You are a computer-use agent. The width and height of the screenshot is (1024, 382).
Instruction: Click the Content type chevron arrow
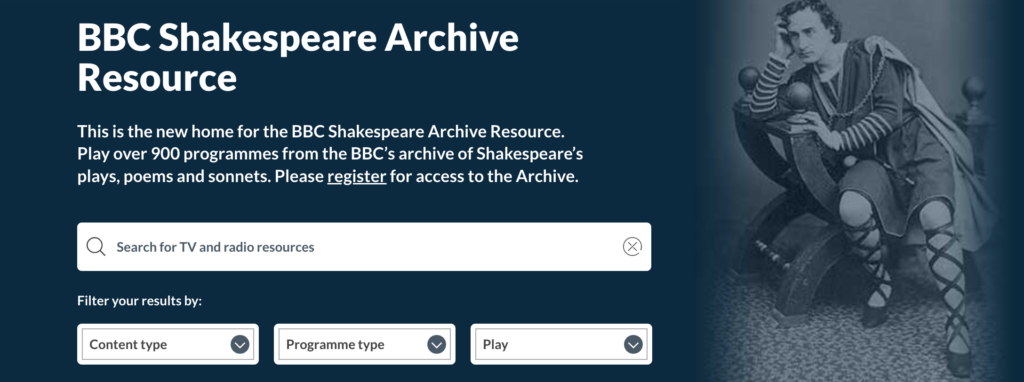(x=240, y=345)
